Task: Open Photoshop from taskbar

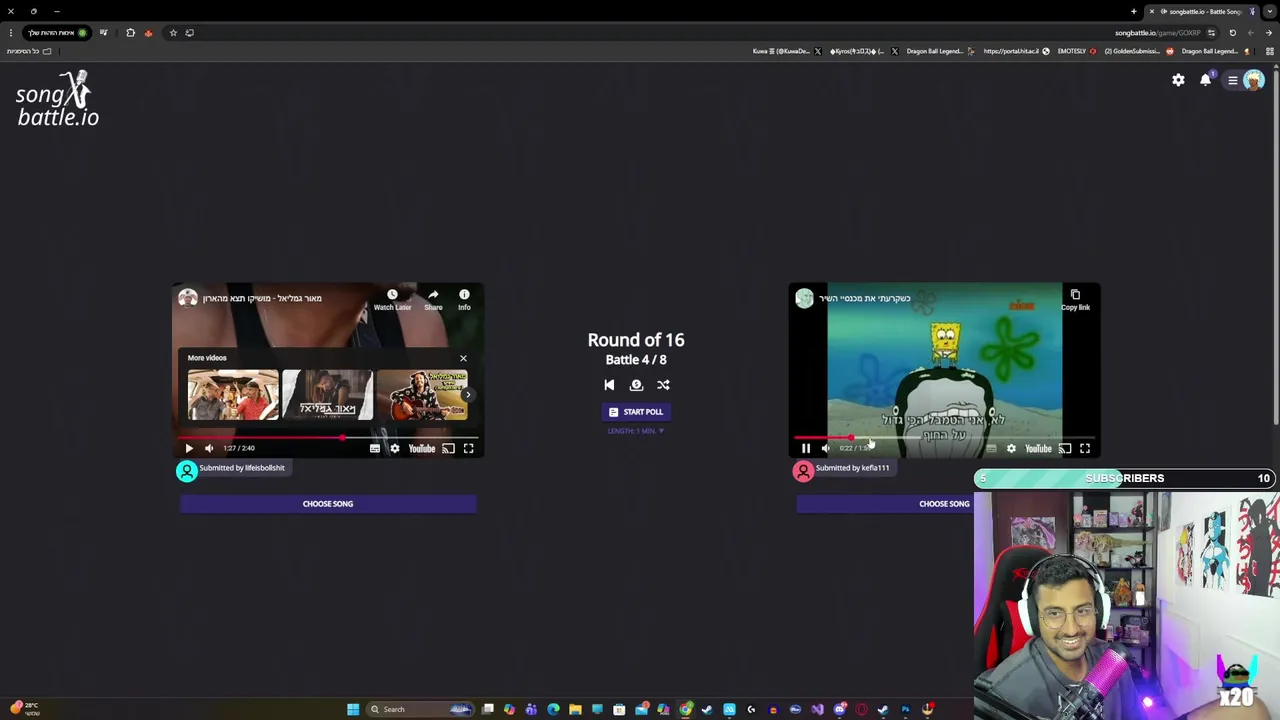Action: (905, 709)
